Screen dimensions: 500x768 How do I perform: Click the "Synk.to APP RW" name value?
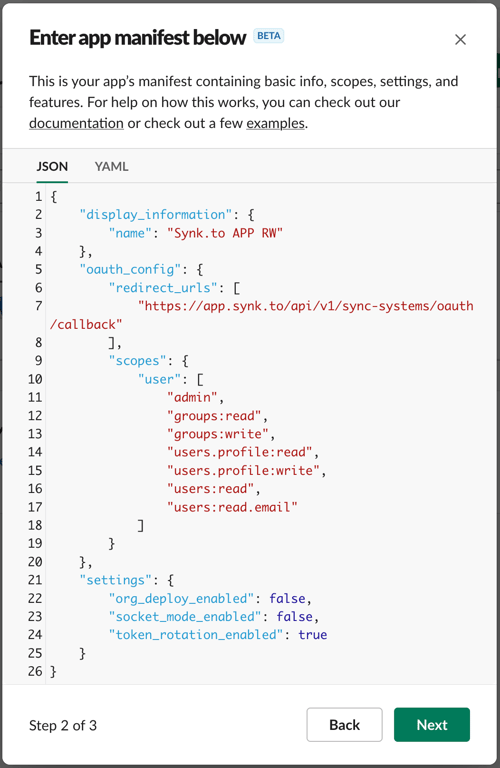tap(225, 233)
